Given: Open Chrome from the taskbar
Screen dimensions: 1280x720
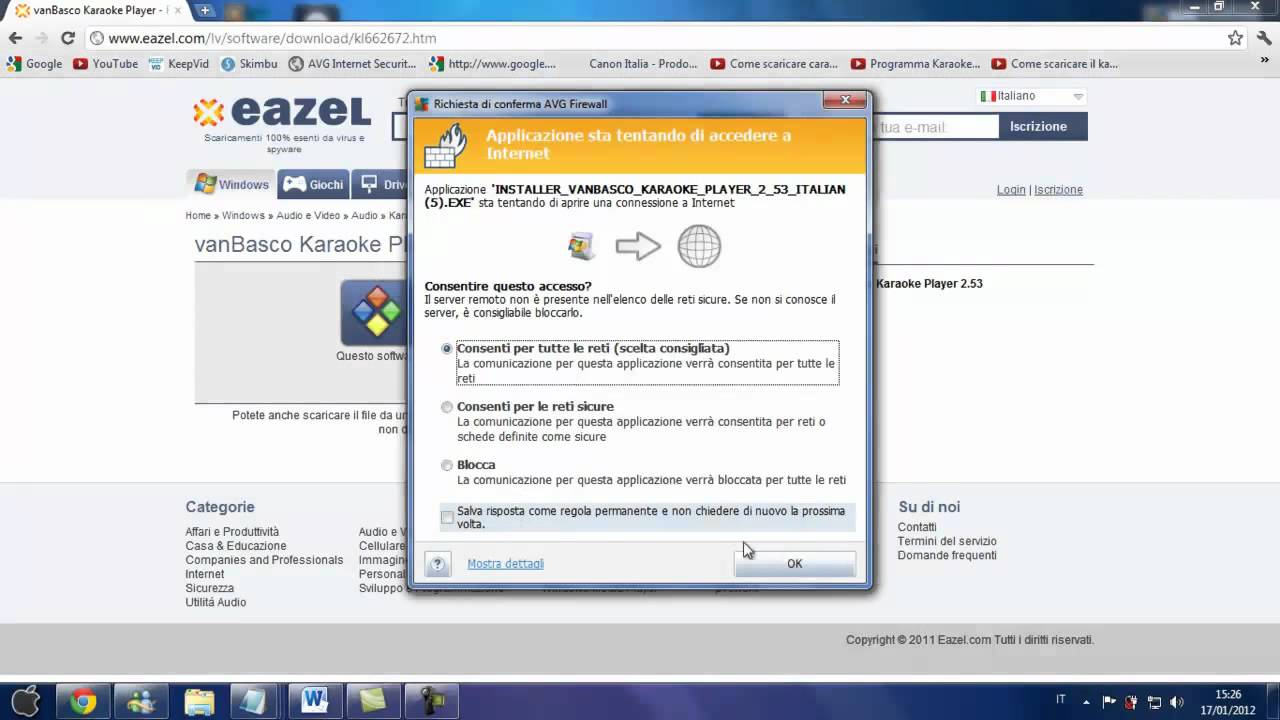Looking at the screenshot, I should [83, 701].
